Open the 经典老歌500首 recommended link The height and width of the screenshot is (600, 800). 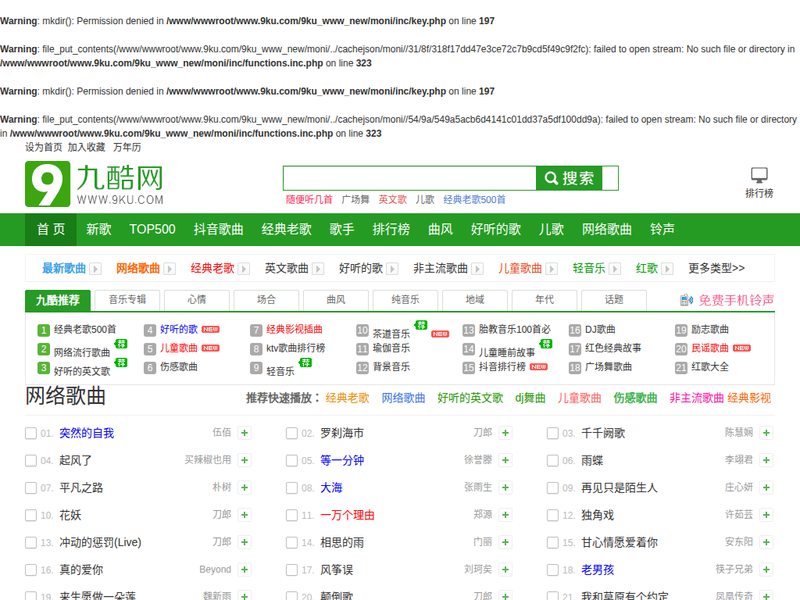tap(84, 329)
